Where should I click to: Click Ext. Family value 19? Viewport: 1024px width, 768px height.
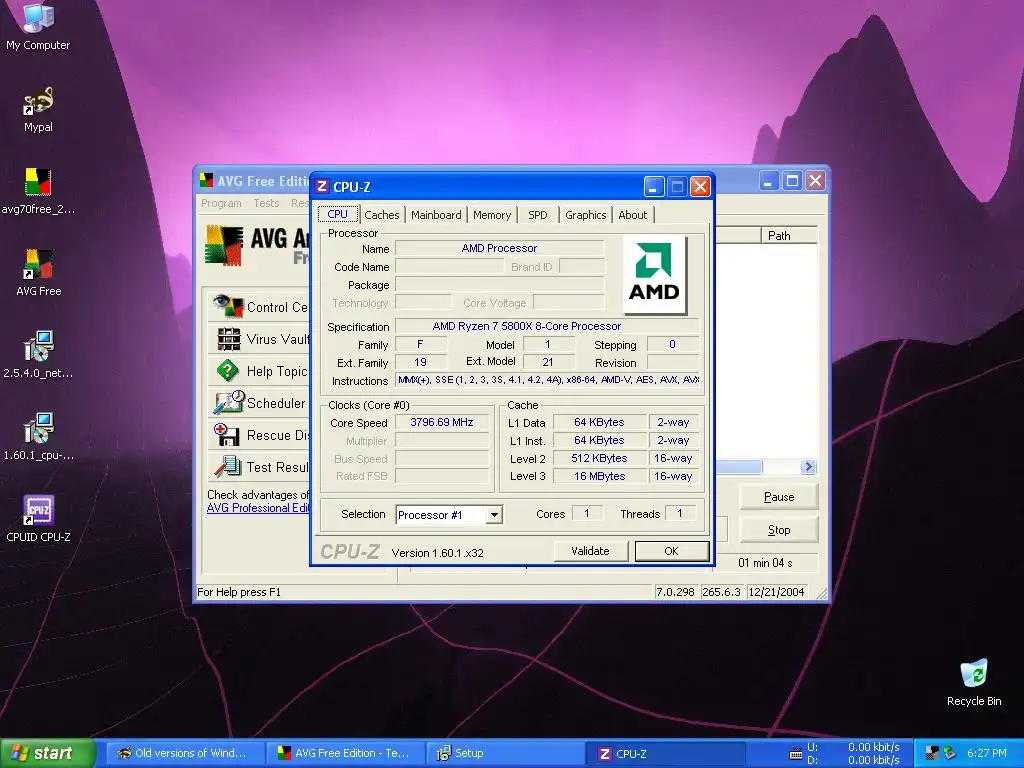pos(421,362)
